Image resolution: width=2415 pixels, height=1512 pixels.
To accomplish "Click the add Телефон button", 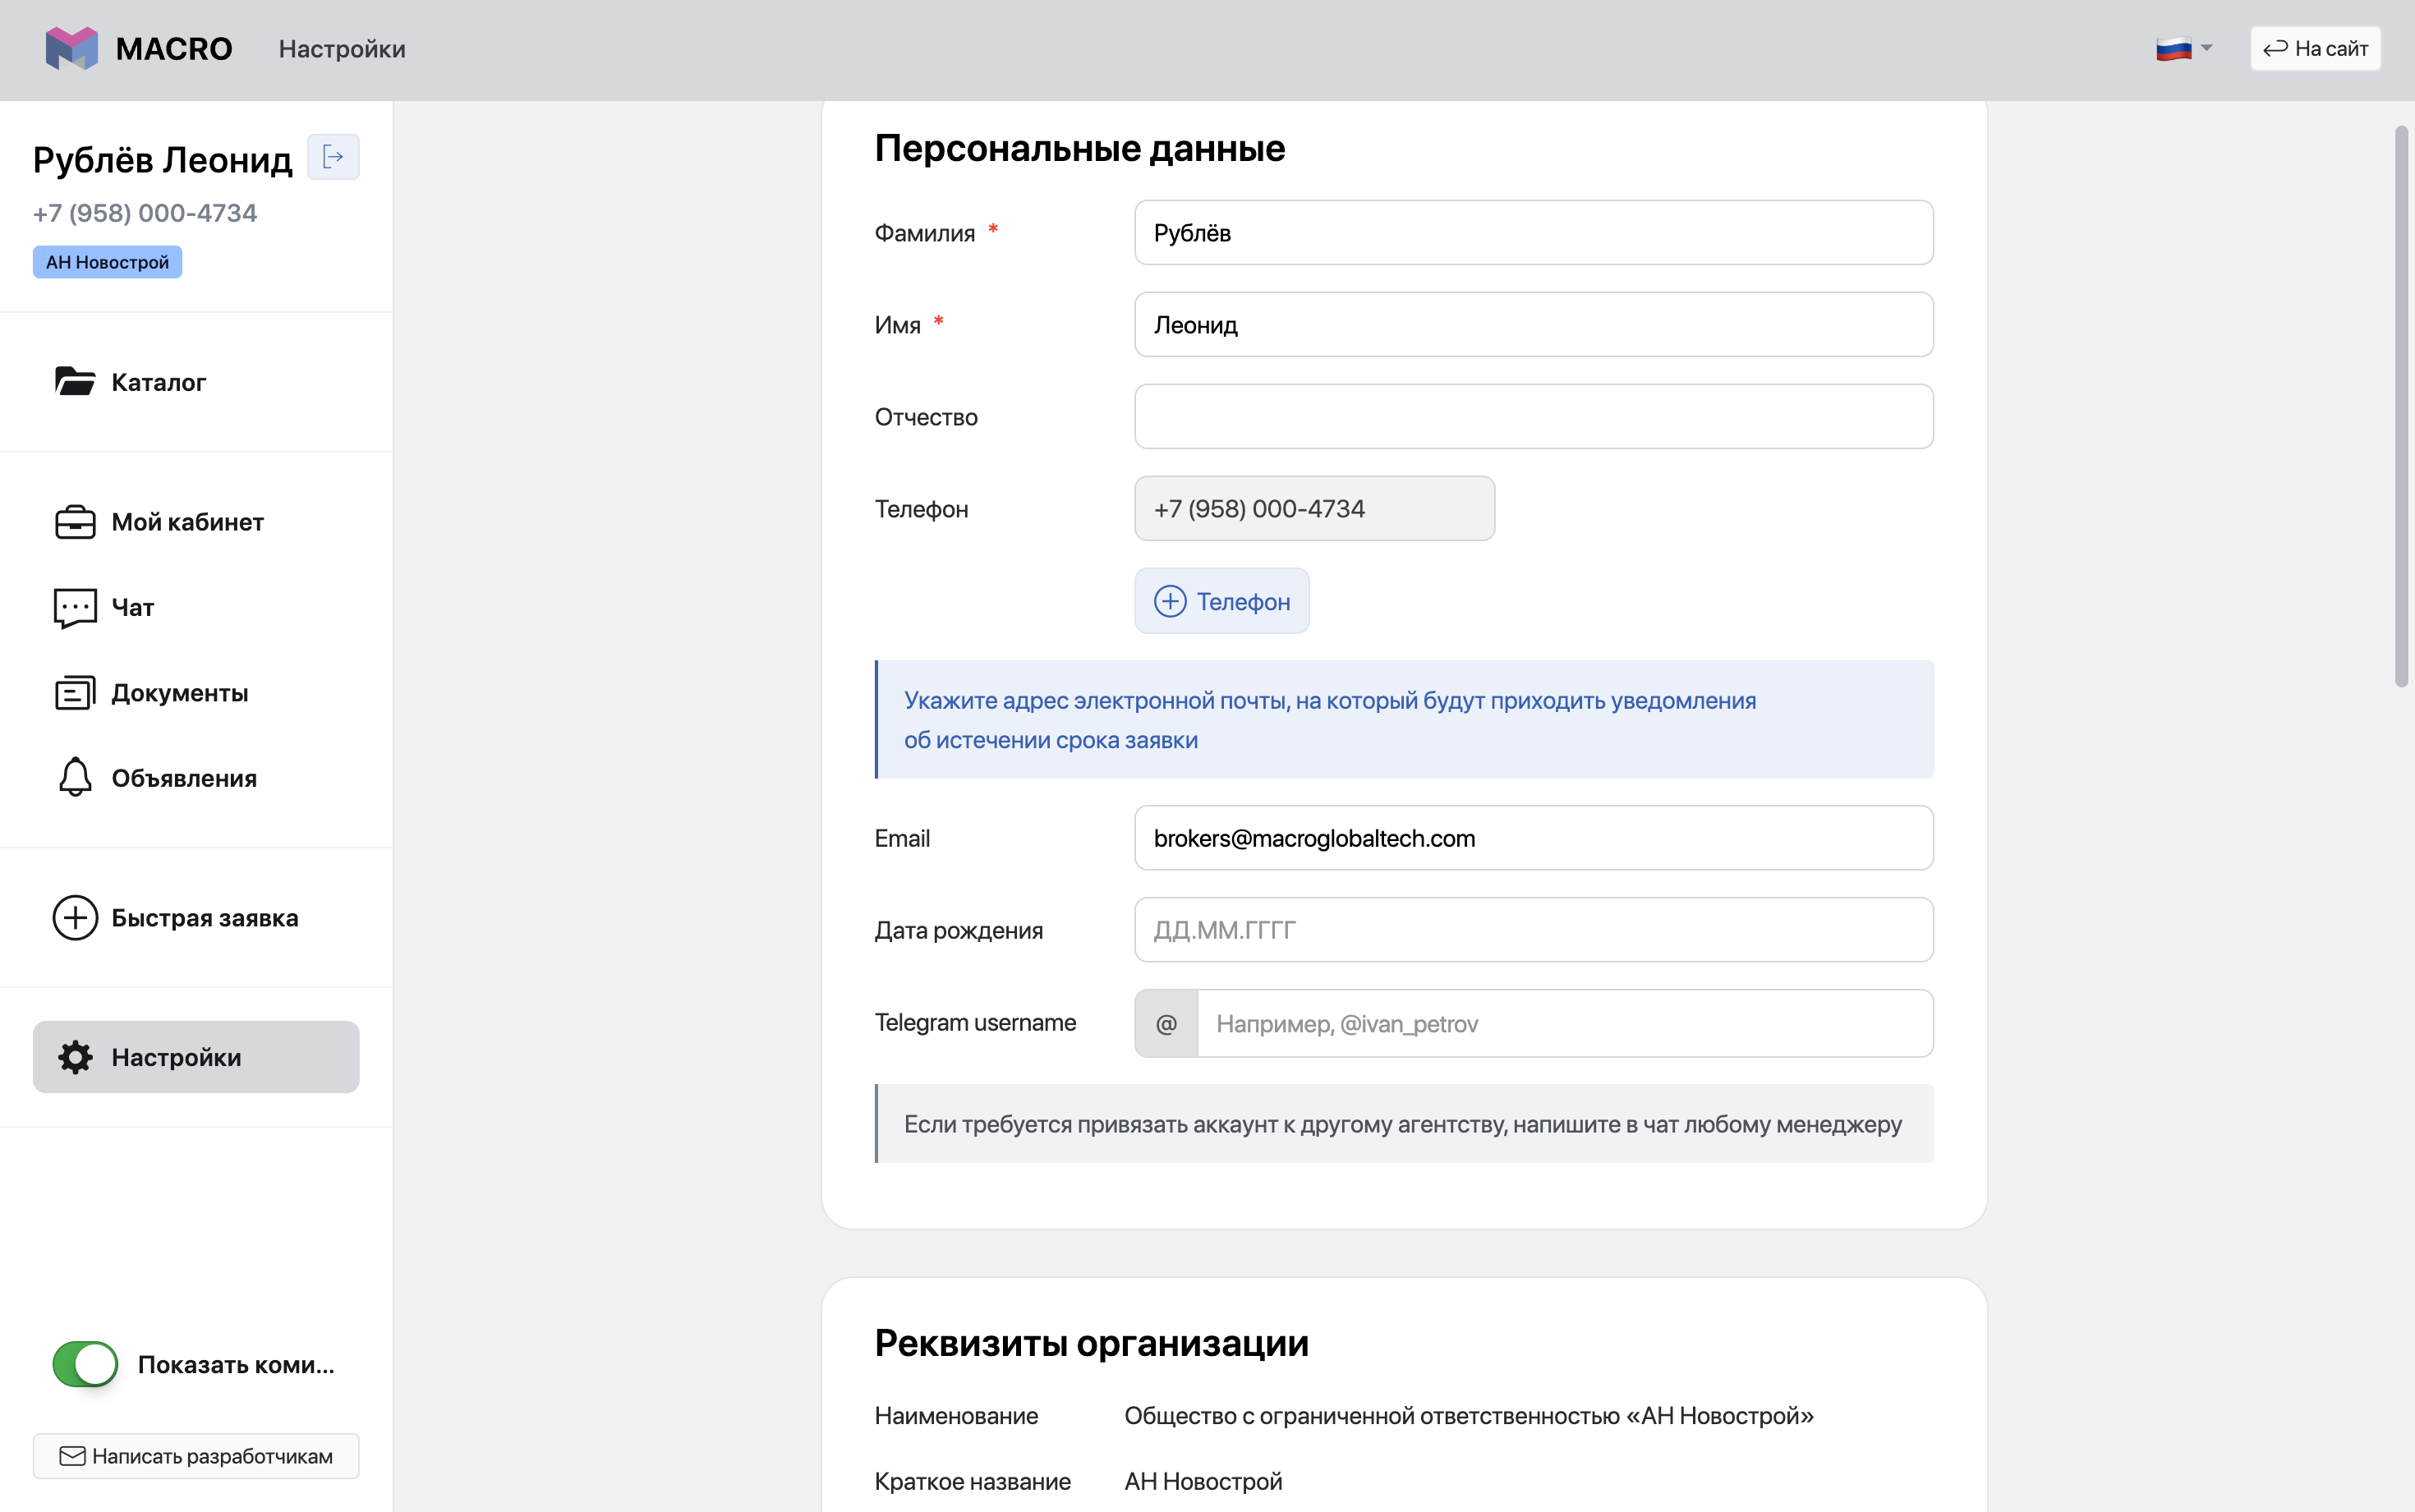I will pos(1222,601).
